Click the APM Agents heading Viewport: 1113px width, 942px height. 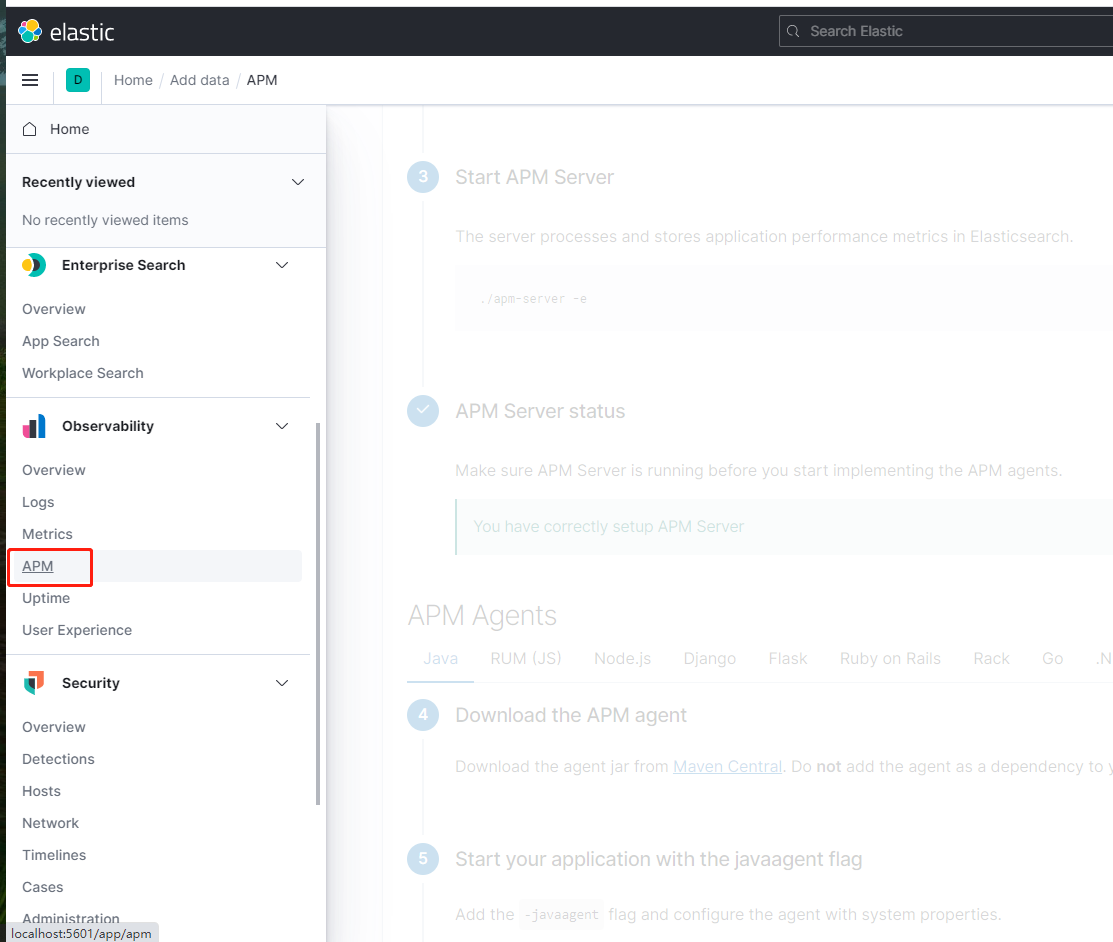click(482, 615)
